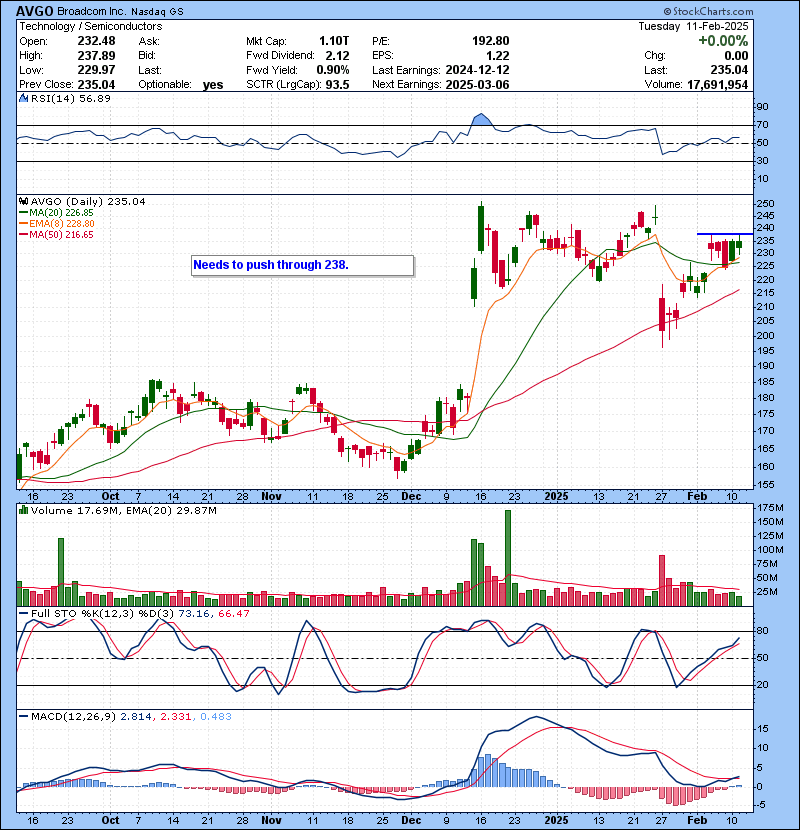Image resolution: width=800 pixels, height=830 pixels.
Task: Click the Low value 229.97
Action: coord(96,70)
